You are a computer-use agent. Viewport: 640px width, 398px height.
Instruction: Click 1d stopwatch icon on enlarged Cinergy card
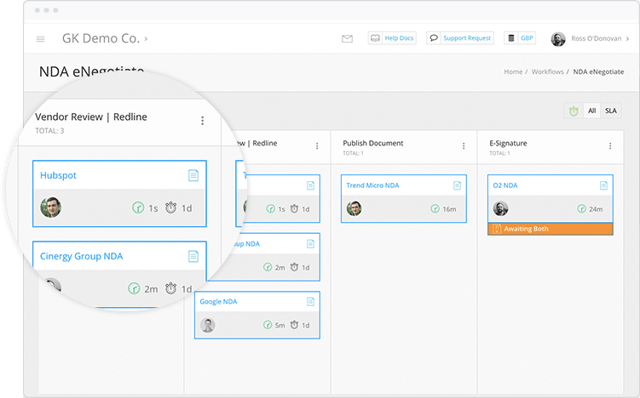tap(171, 289)
